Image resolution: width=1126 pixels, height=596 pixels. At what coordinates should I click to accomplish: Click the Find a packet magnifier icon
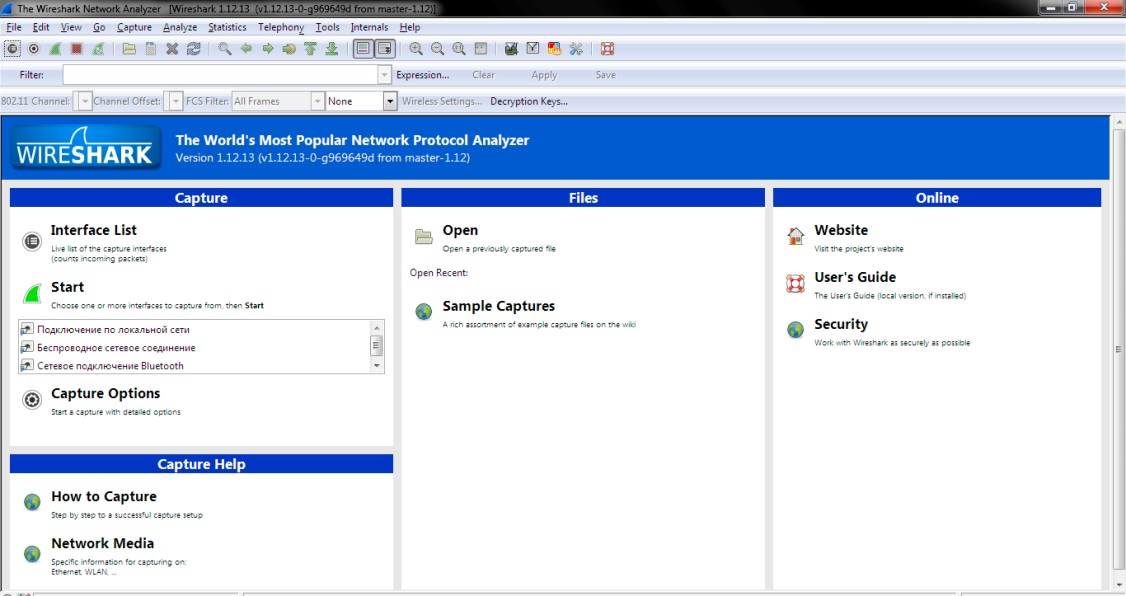click(225, 49)
